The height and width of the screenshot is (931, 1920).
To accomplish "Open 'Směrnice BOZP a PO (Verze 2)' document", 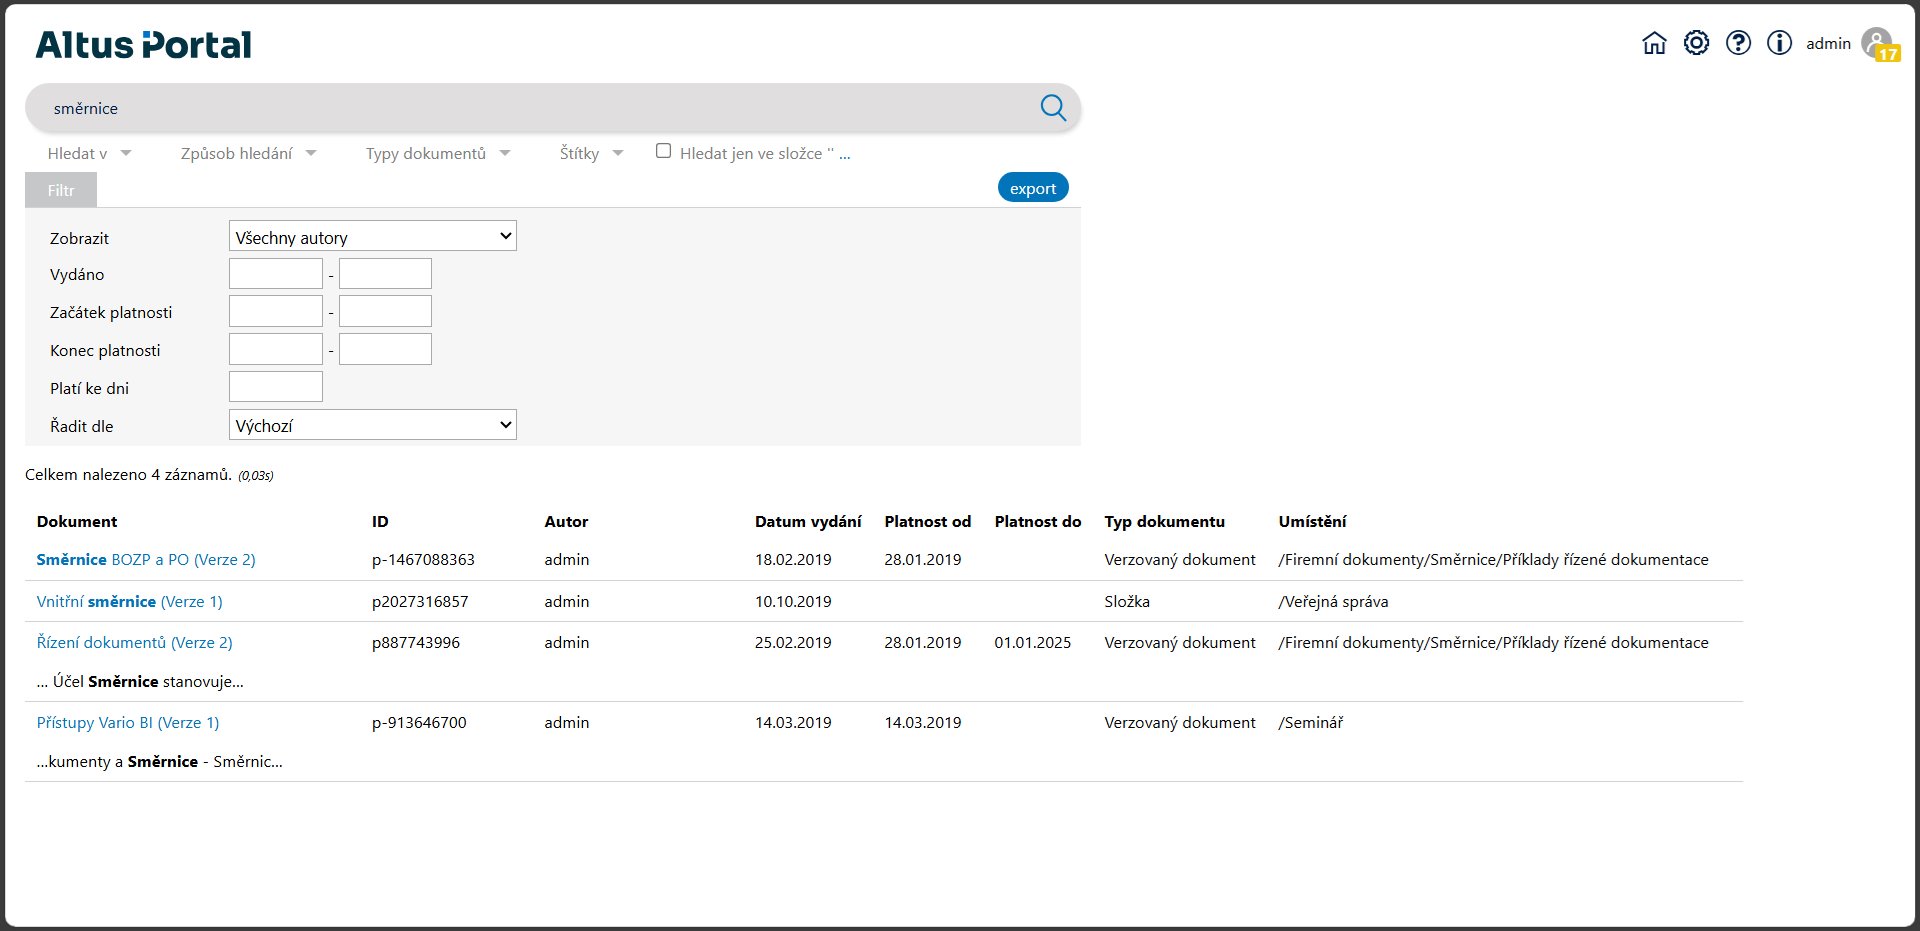I will point(146,560).
